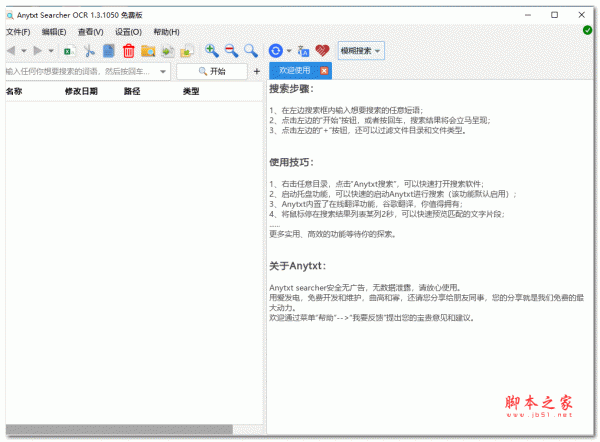
Task: Open the back history dropdown arrow
Action: [x=24, y=51]
